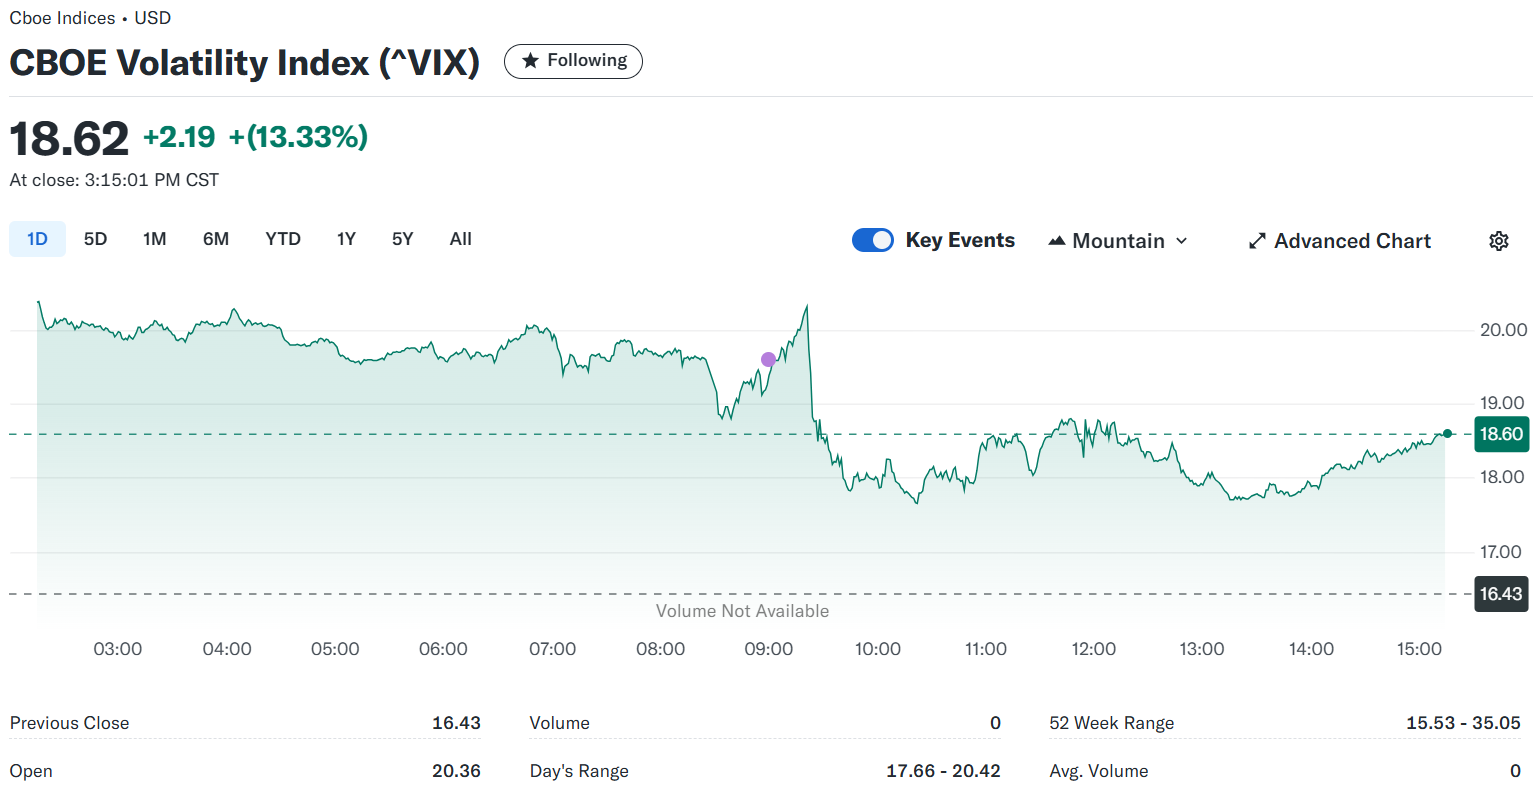This screenshot has width=1535, height=787.
Task: Click the 03:00 time axis label
Action: [118, 649]
